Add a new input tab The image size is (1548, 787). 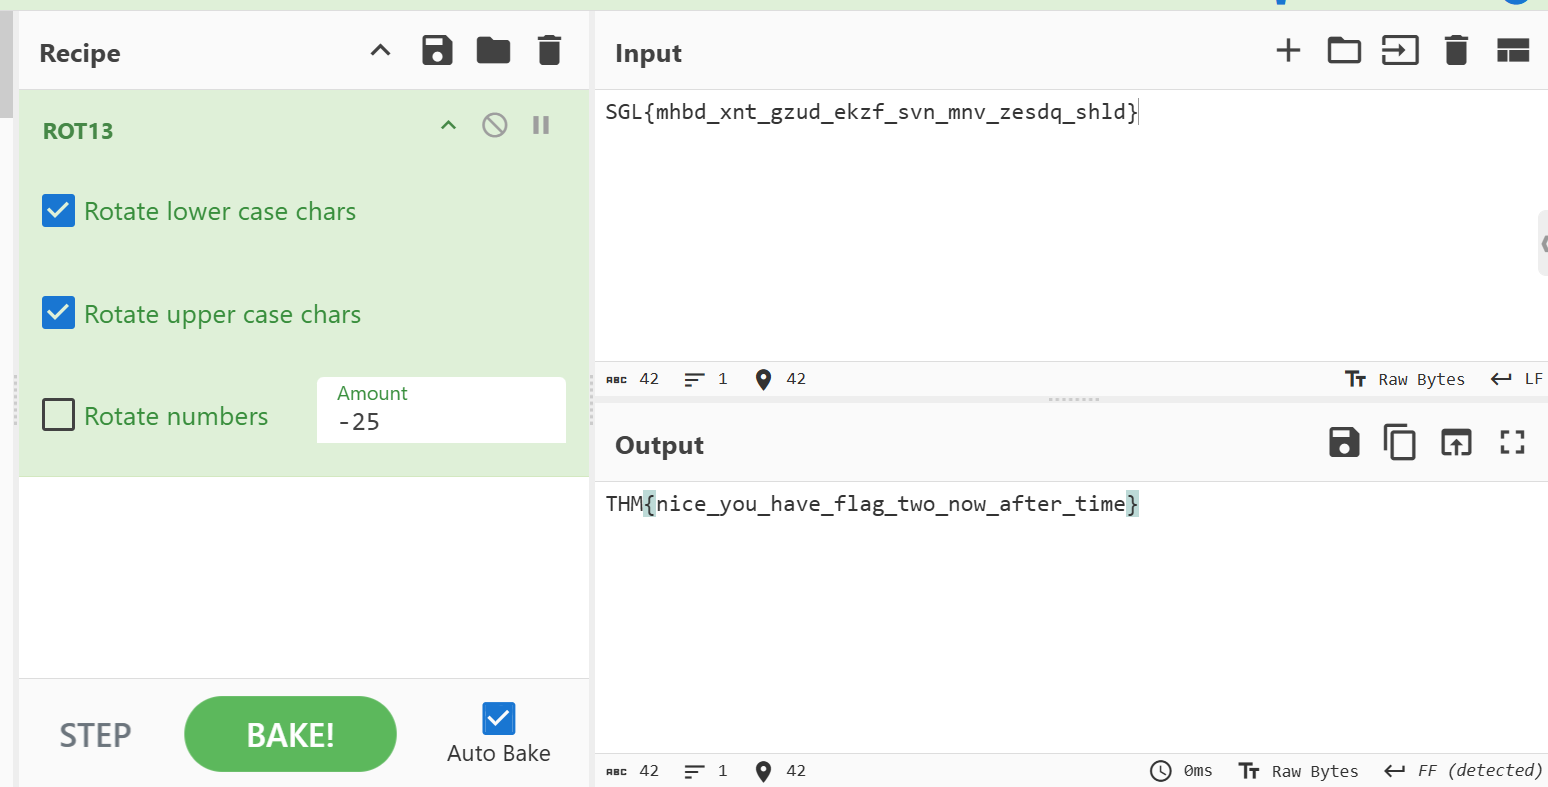coord(1288,50)
